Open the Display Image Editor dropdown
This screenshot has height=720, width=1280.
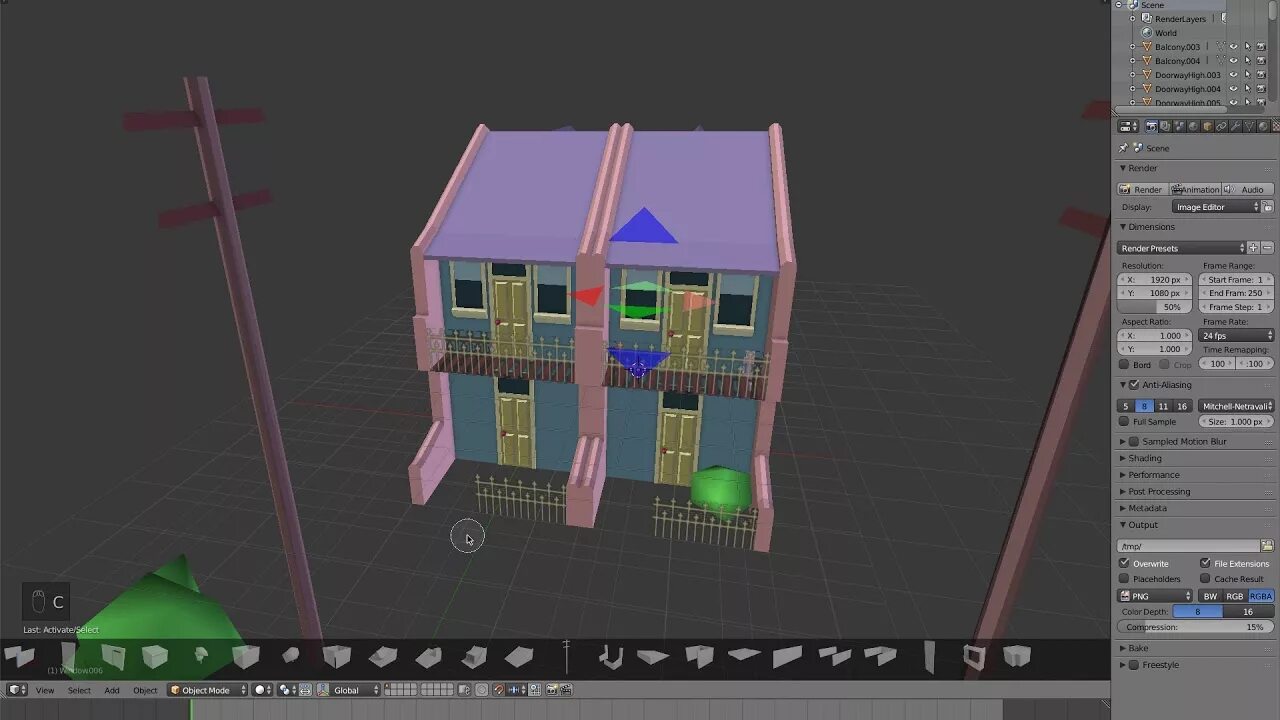click(1216, 207)
